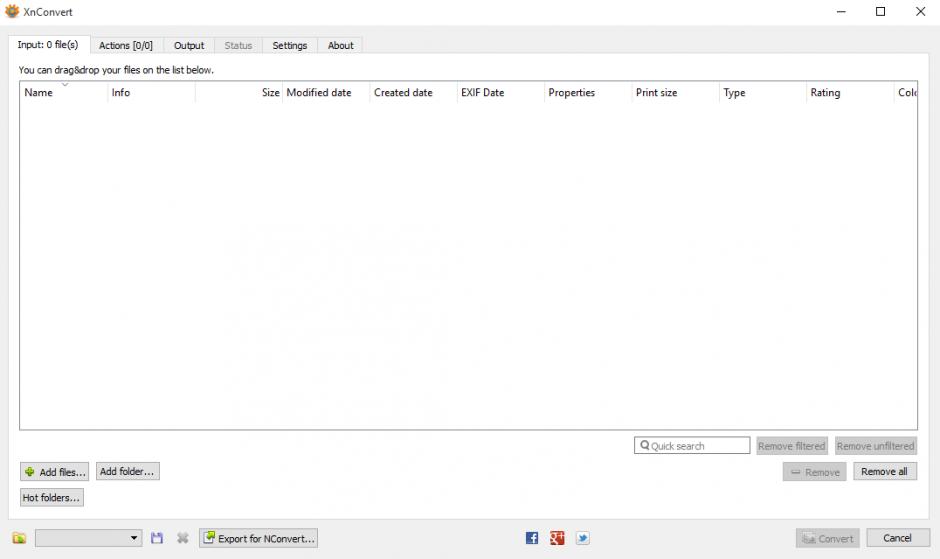This screenshot has width=940, height=559.
Task: Click the Add files button
Action: pyautogui.click(x=54, y=472)
